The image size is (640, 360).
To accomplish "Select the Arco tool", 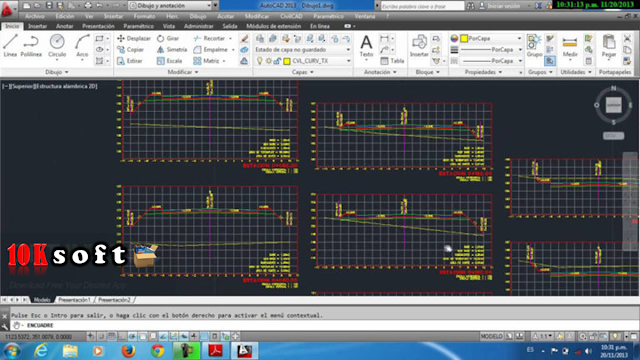I will click(x=82, y=46).
